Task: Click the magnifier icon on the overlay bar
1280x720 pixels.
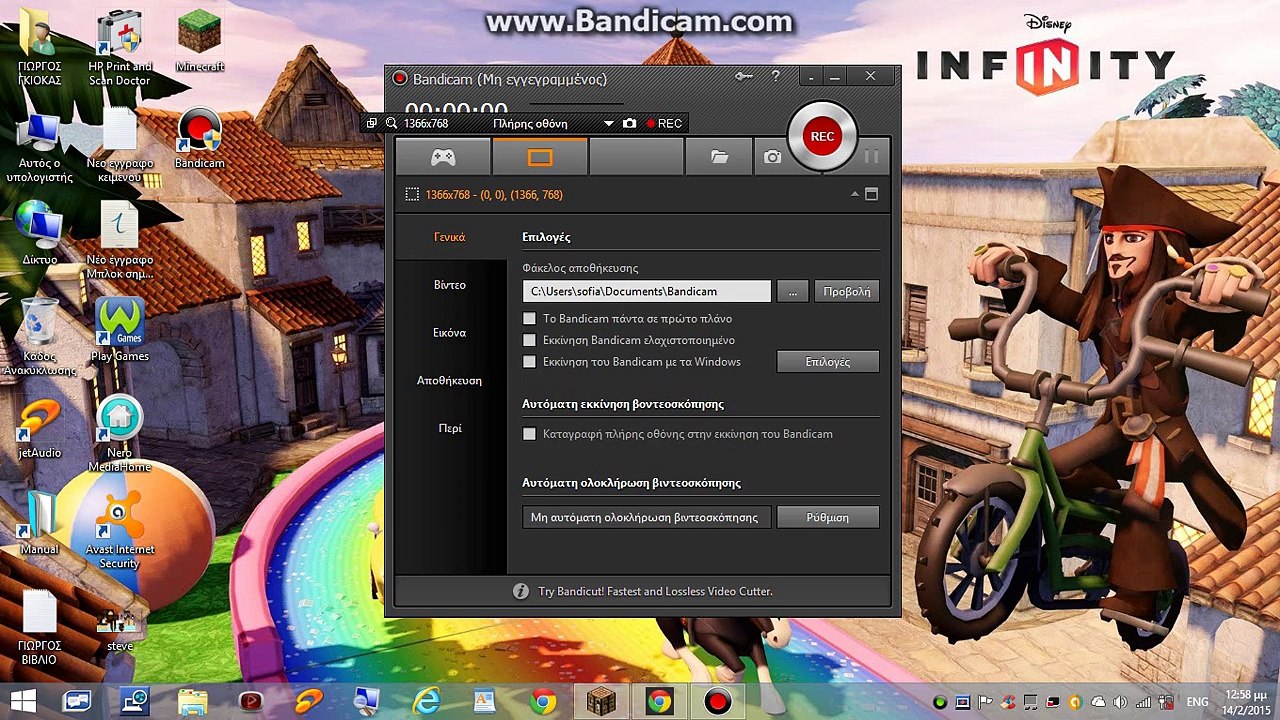Action: pyautogui.click(x=391, y=123)
